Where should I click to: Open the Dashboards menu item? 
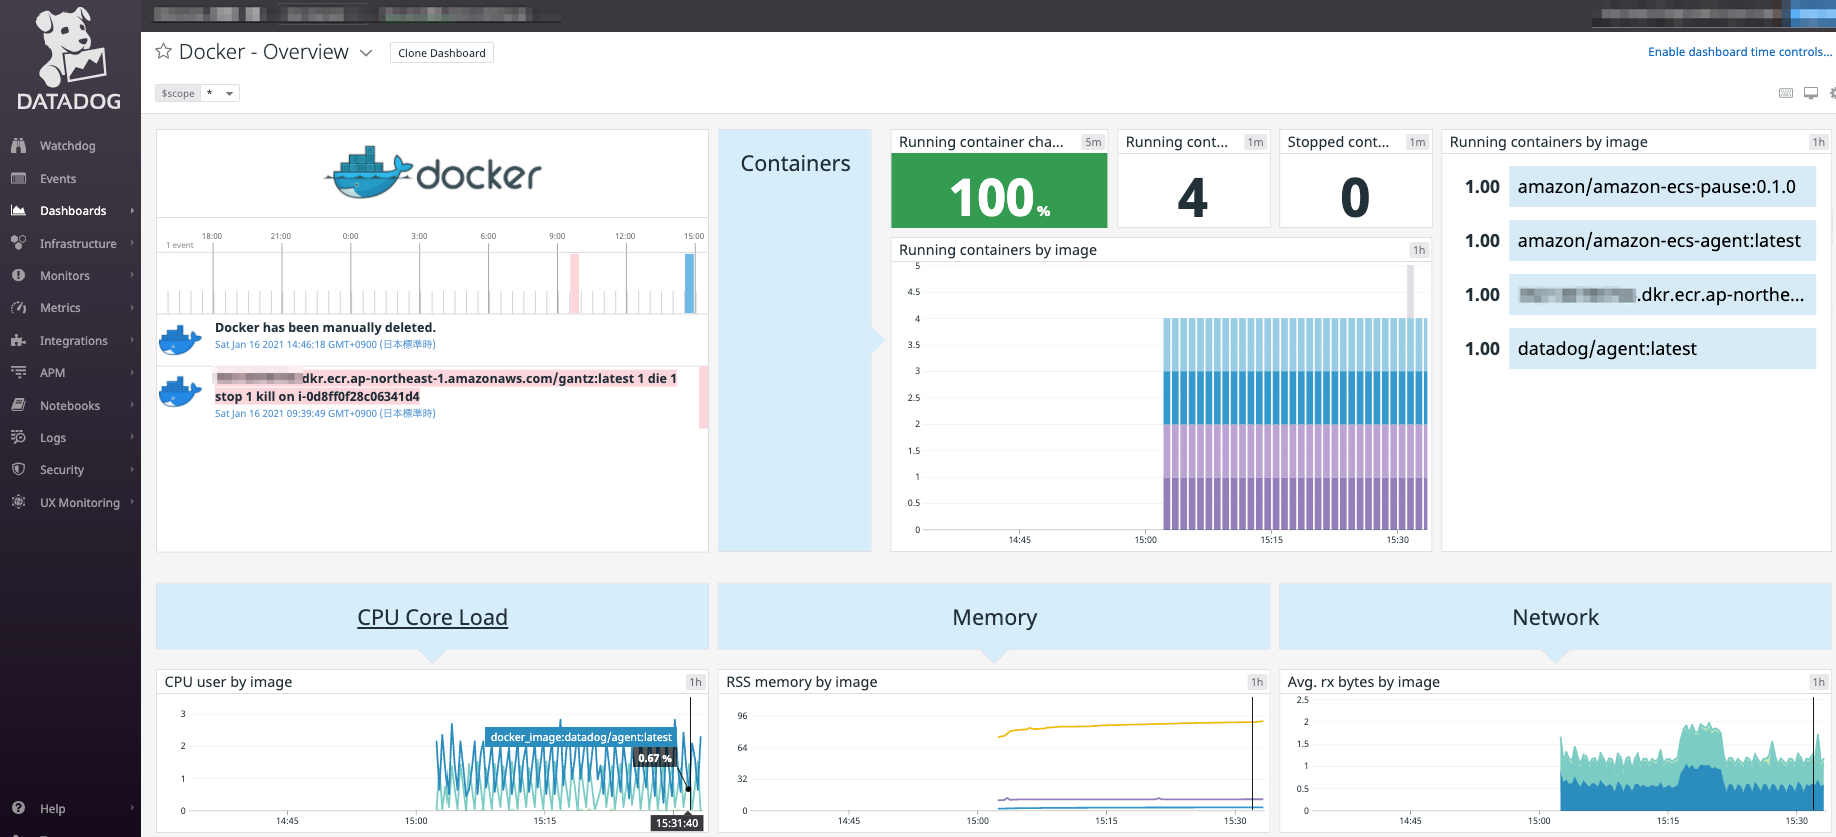coord(73,211)
